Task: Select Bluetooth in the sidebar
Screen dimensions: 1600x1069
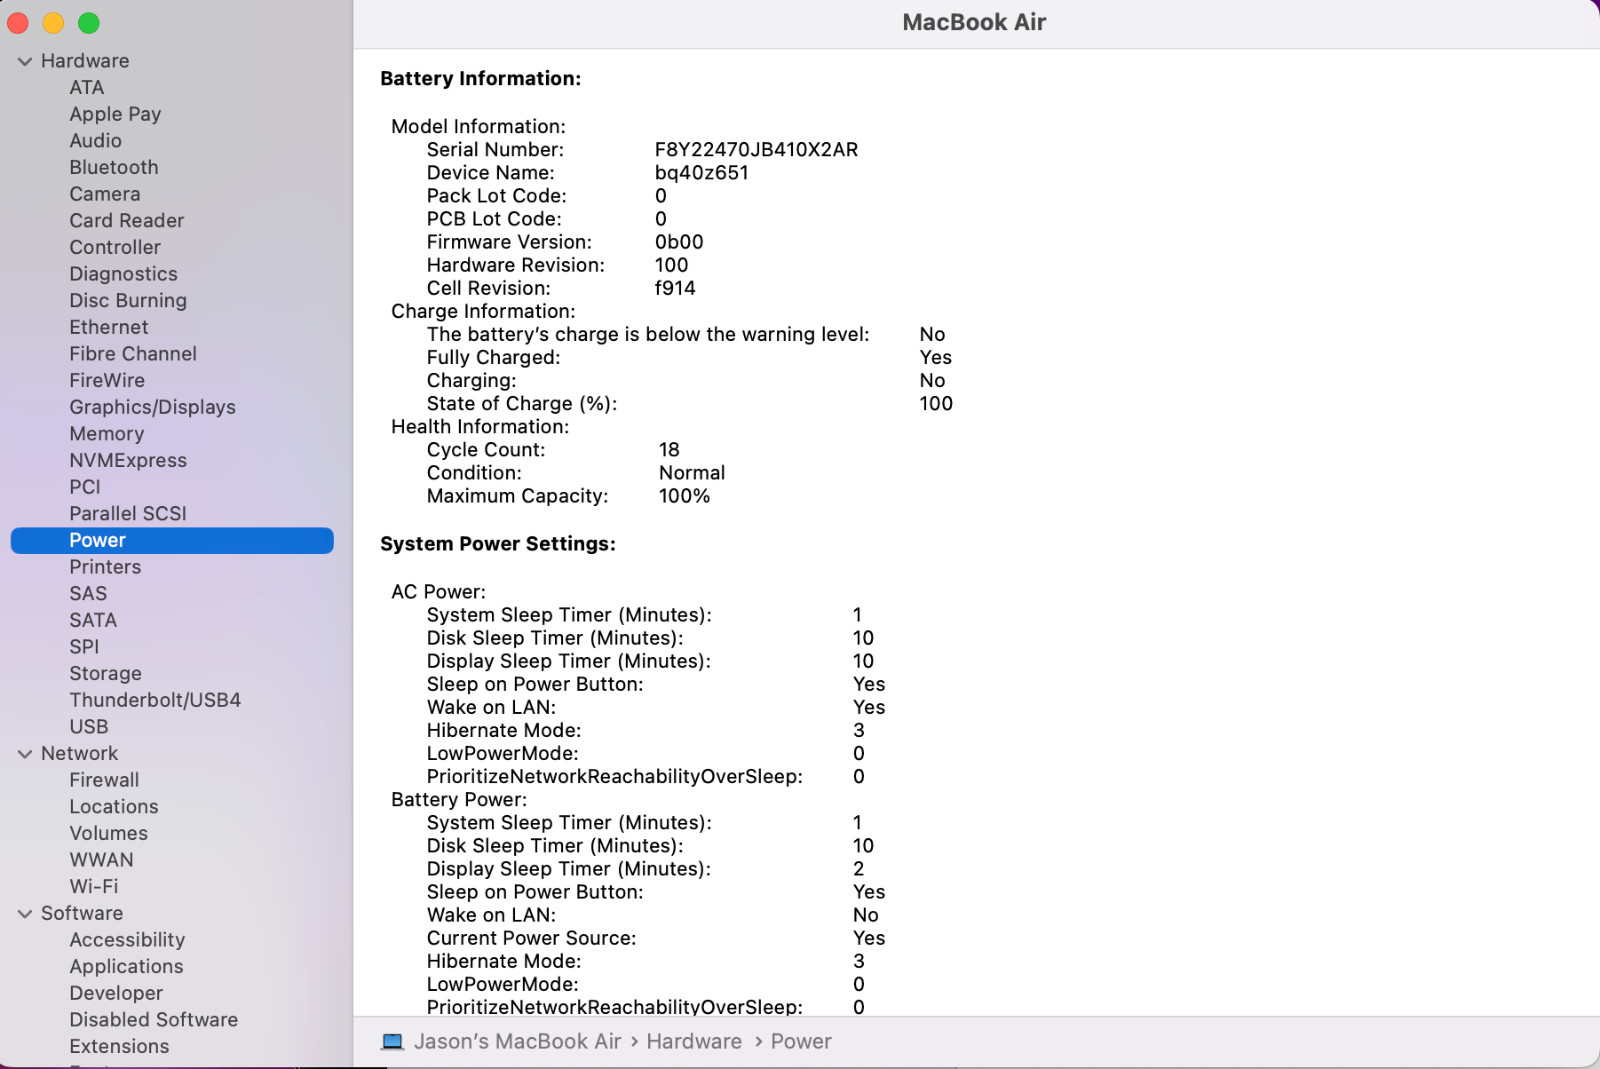Action: pyautogui.click(x=113, y=167)
